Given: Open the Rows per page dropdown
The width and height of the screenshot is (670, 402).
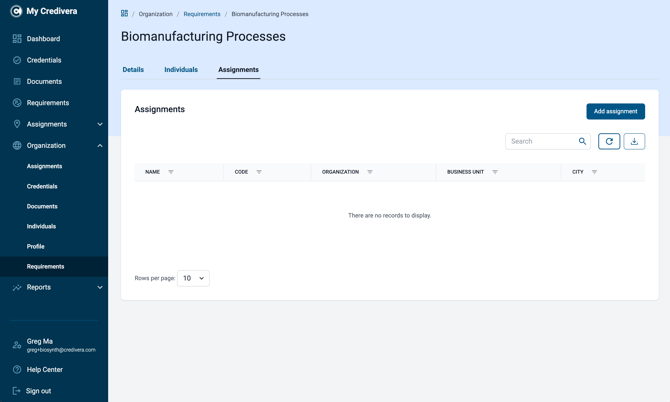Looking at the screenshot, I should click(x=193, y=279).
